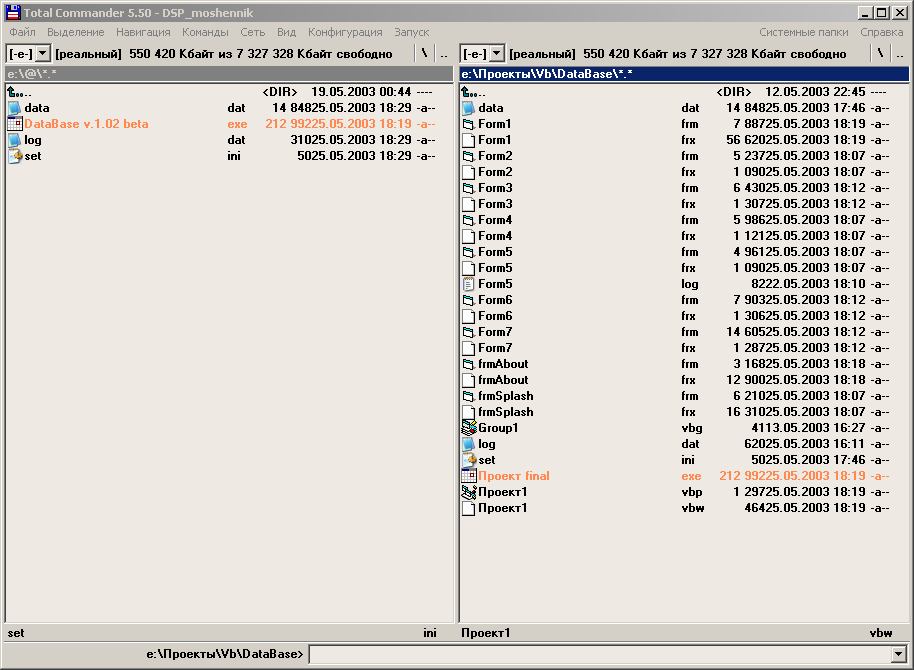Open the Запуск menu
Image resolution: width=914 pixels, height=670 pixels.
pyautogui.click(x=412, y=32)
